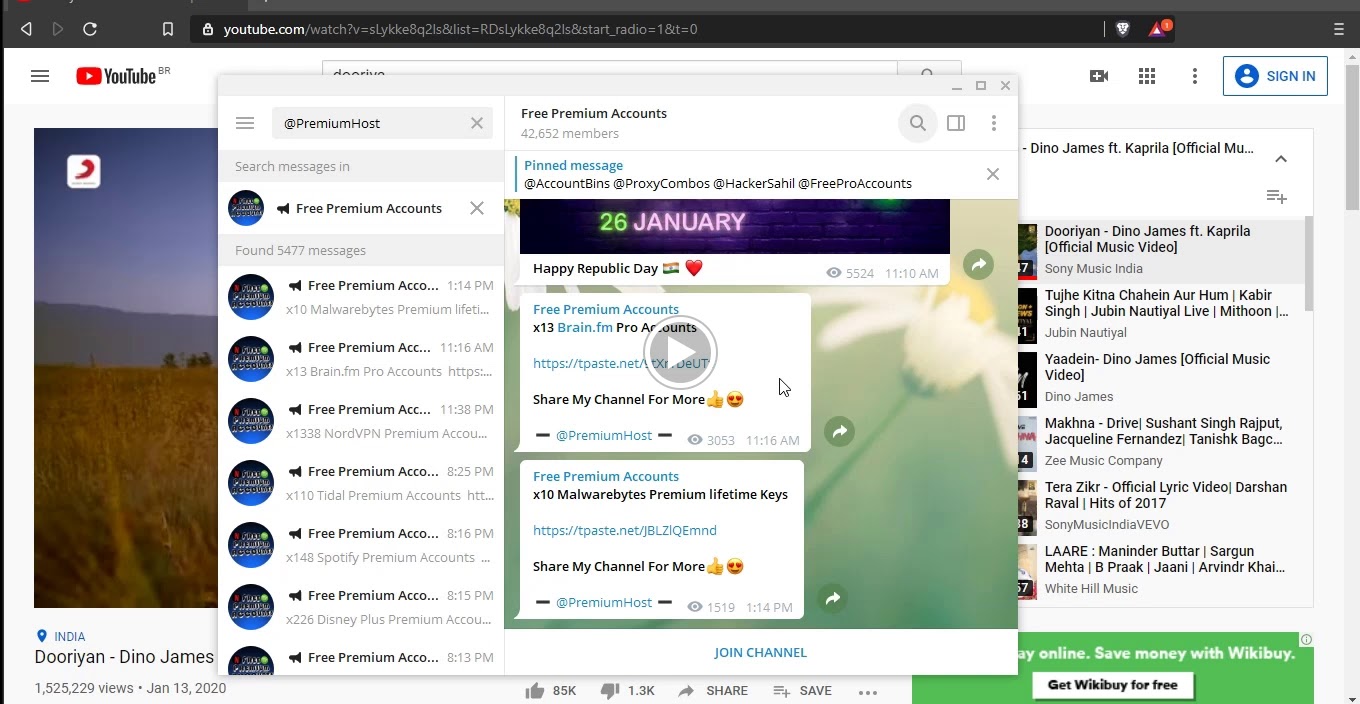Viewport: 1360px width, 704px height.
Task: Click the Free Premium Accounts chat title
Action: 594,113
